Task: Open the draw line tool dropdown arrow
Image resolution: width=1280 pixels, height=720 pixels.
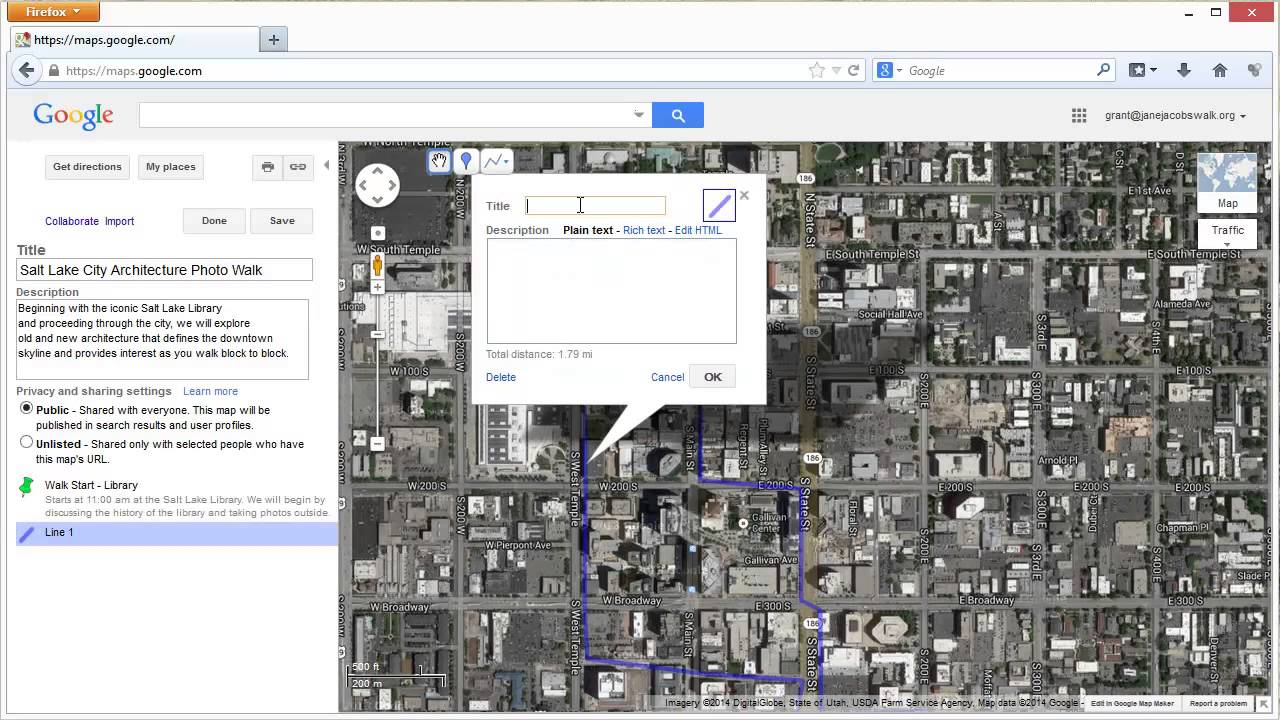Action: tap(507, 161)
